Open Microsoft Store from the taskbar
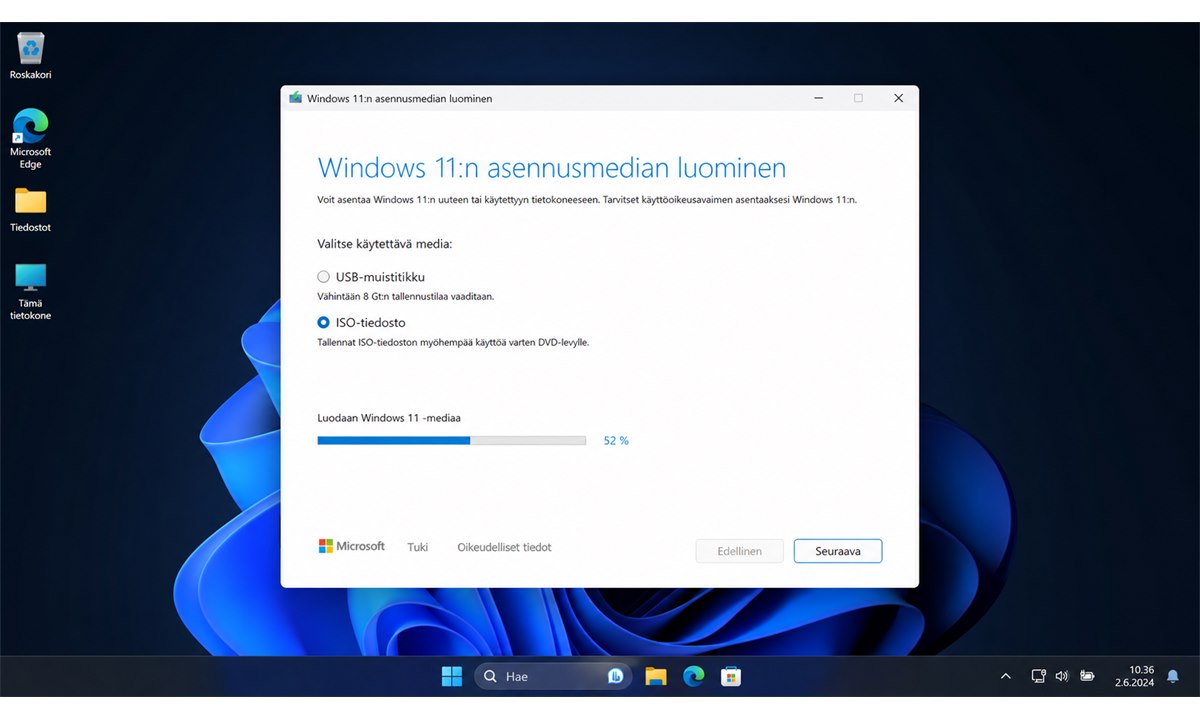Screen dimensions: 1200x720 [732, 676]
